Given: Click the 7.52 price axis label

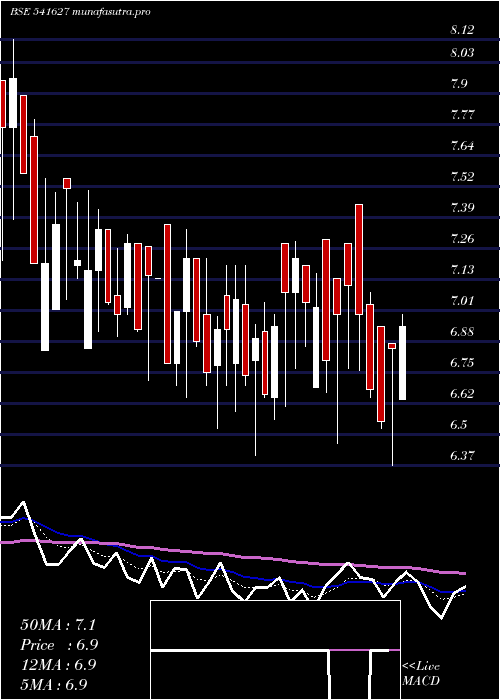Looking at the screenshot, I should point(462,176).
